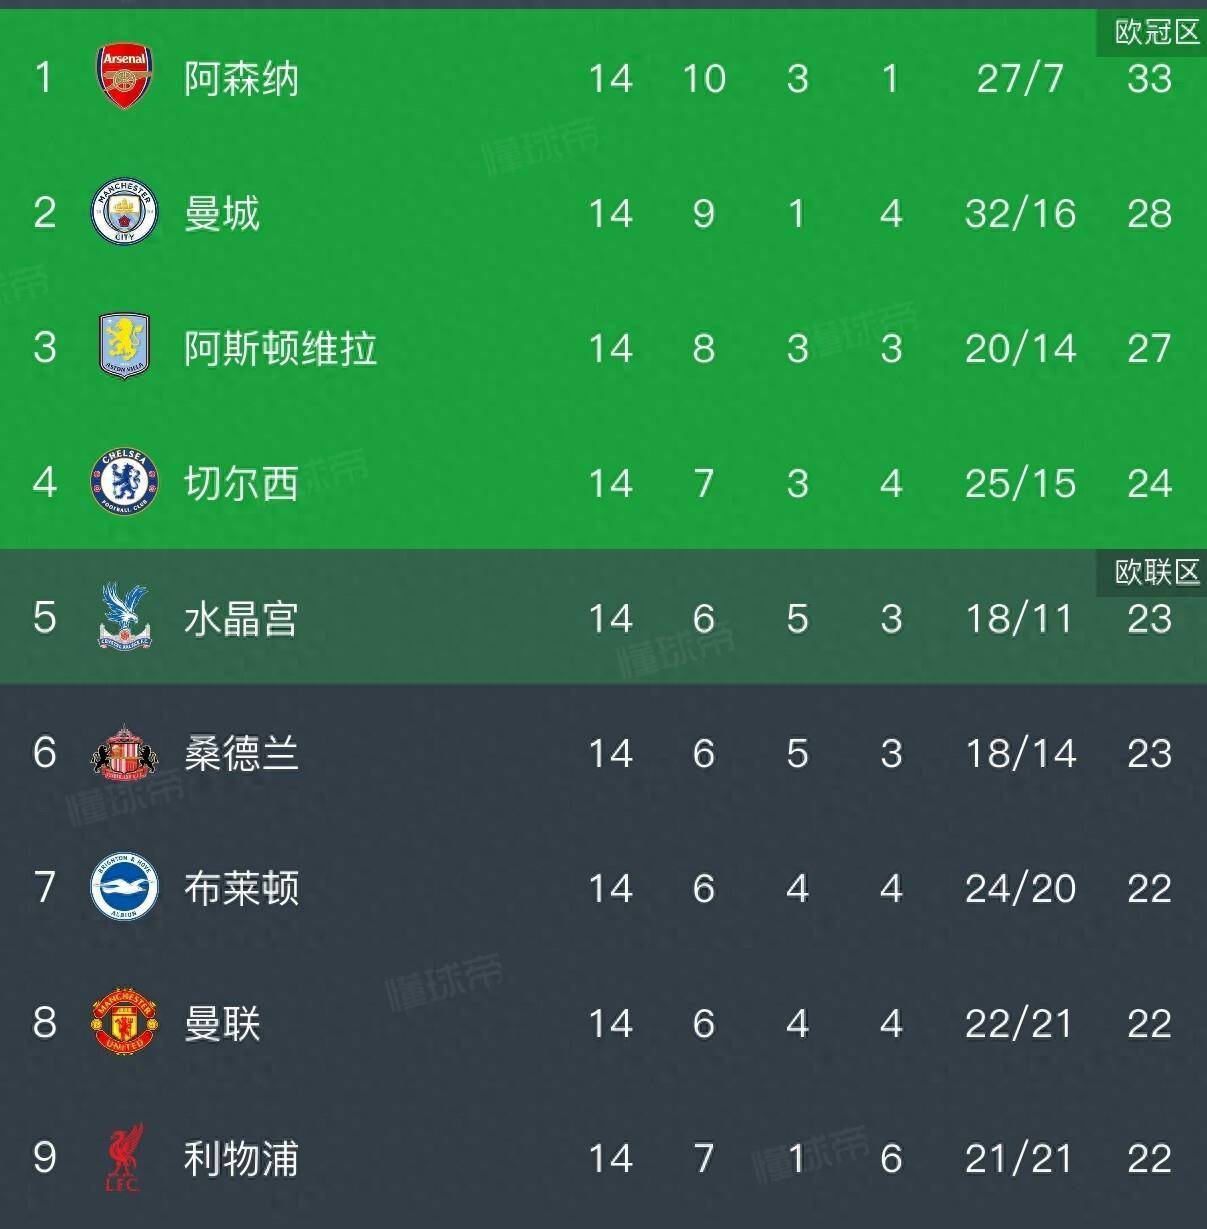Click Arsenal's 33 points value

point(1149,78)
